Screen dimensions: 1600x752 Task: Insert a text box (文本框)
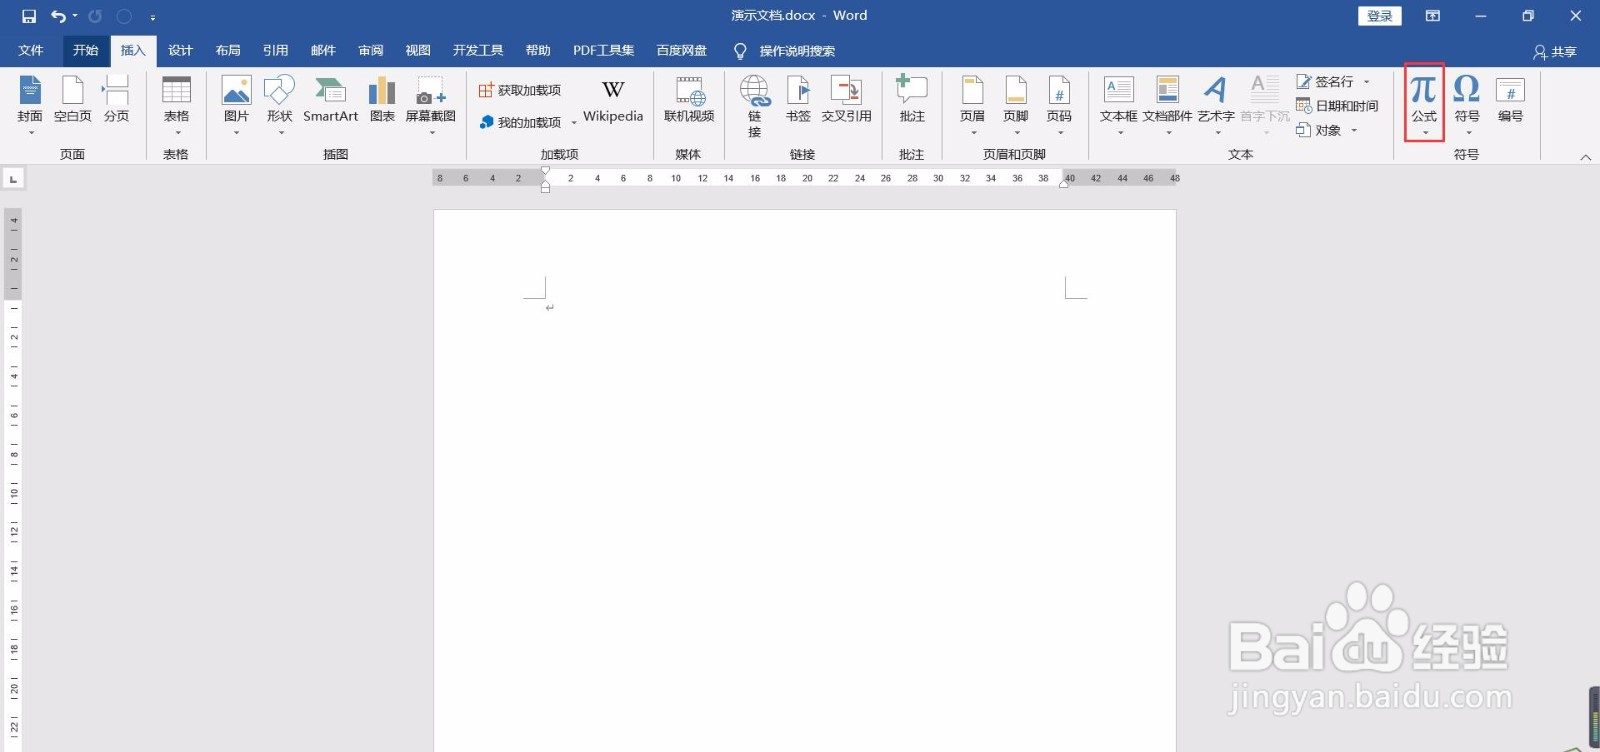1118,104
